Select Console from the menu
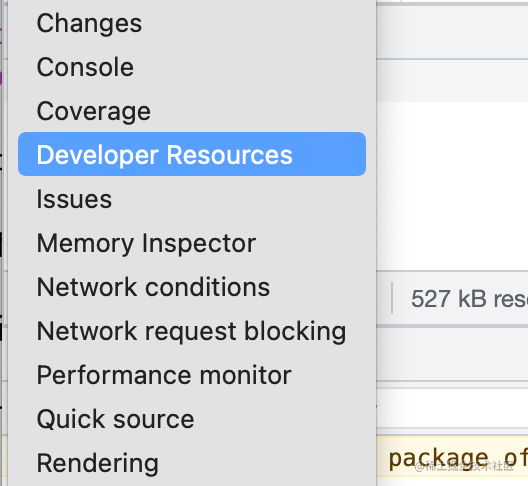Screen dimensions: 528x486 coord(85,67)
